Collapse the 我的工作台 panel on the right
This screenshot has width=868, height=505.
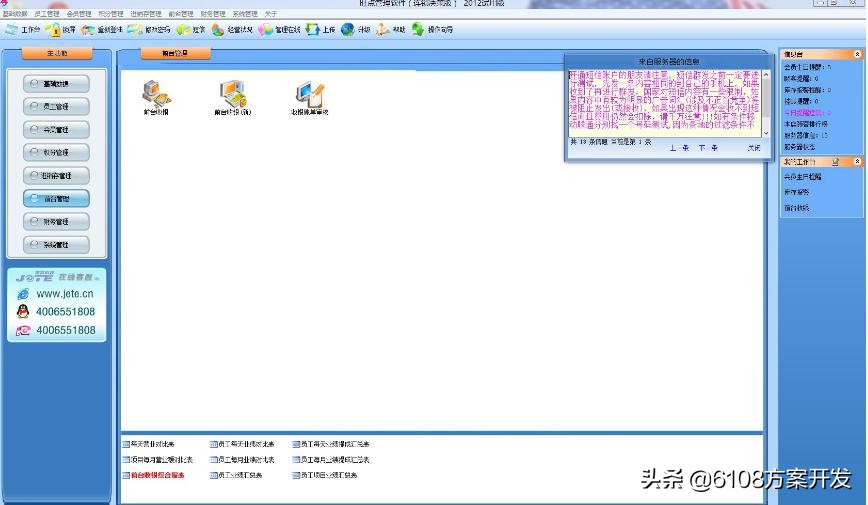point(857,161)
